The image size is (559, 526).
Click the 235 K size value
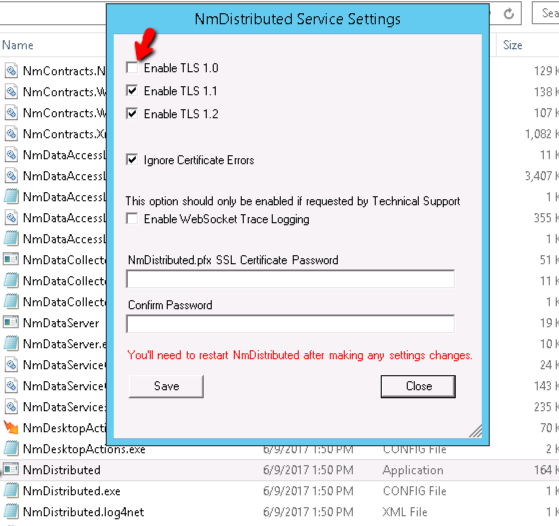click(546, 407)
